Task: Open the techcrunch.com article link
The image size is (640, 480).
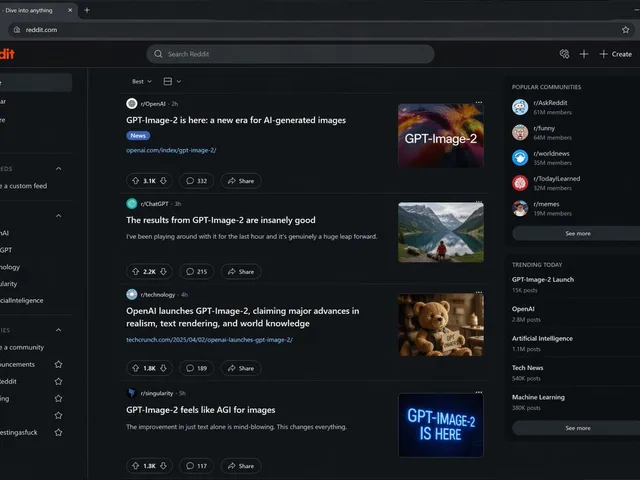Action: tap(209, 340)
